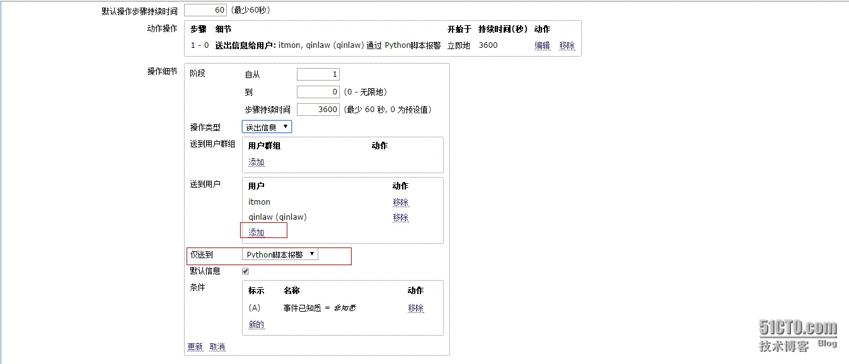Image resolution: width=849 pixels, height=364 pixels.
Task: Focus the 自从 step input field
Action: point(318,75)
